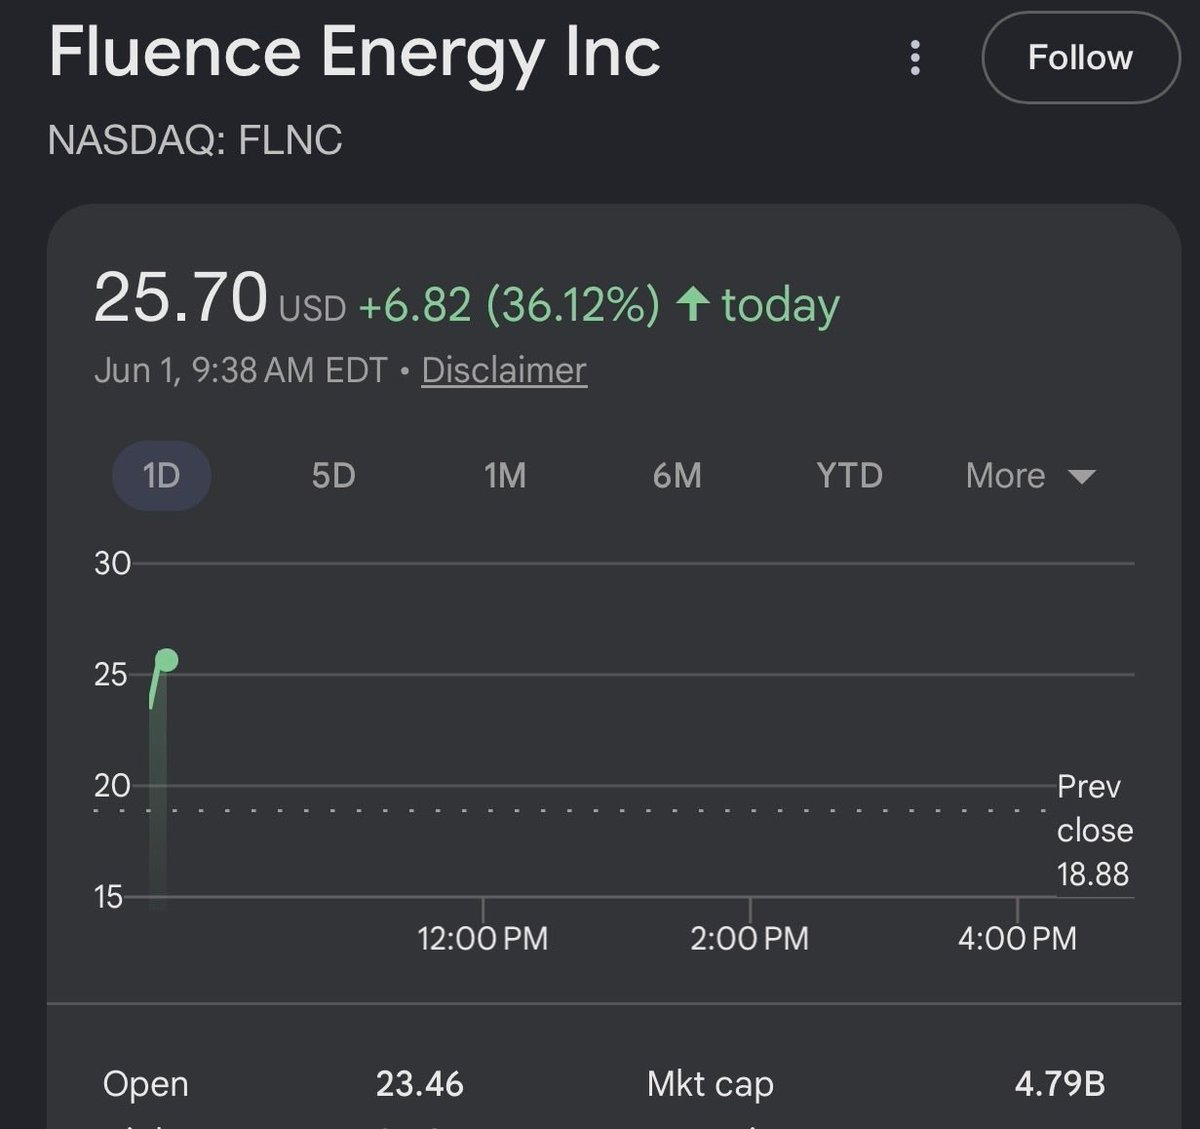Click the Prev close 18.88 label
The width and height of the screenshot is (1200, 1129).
click(x=1094, y=830)
